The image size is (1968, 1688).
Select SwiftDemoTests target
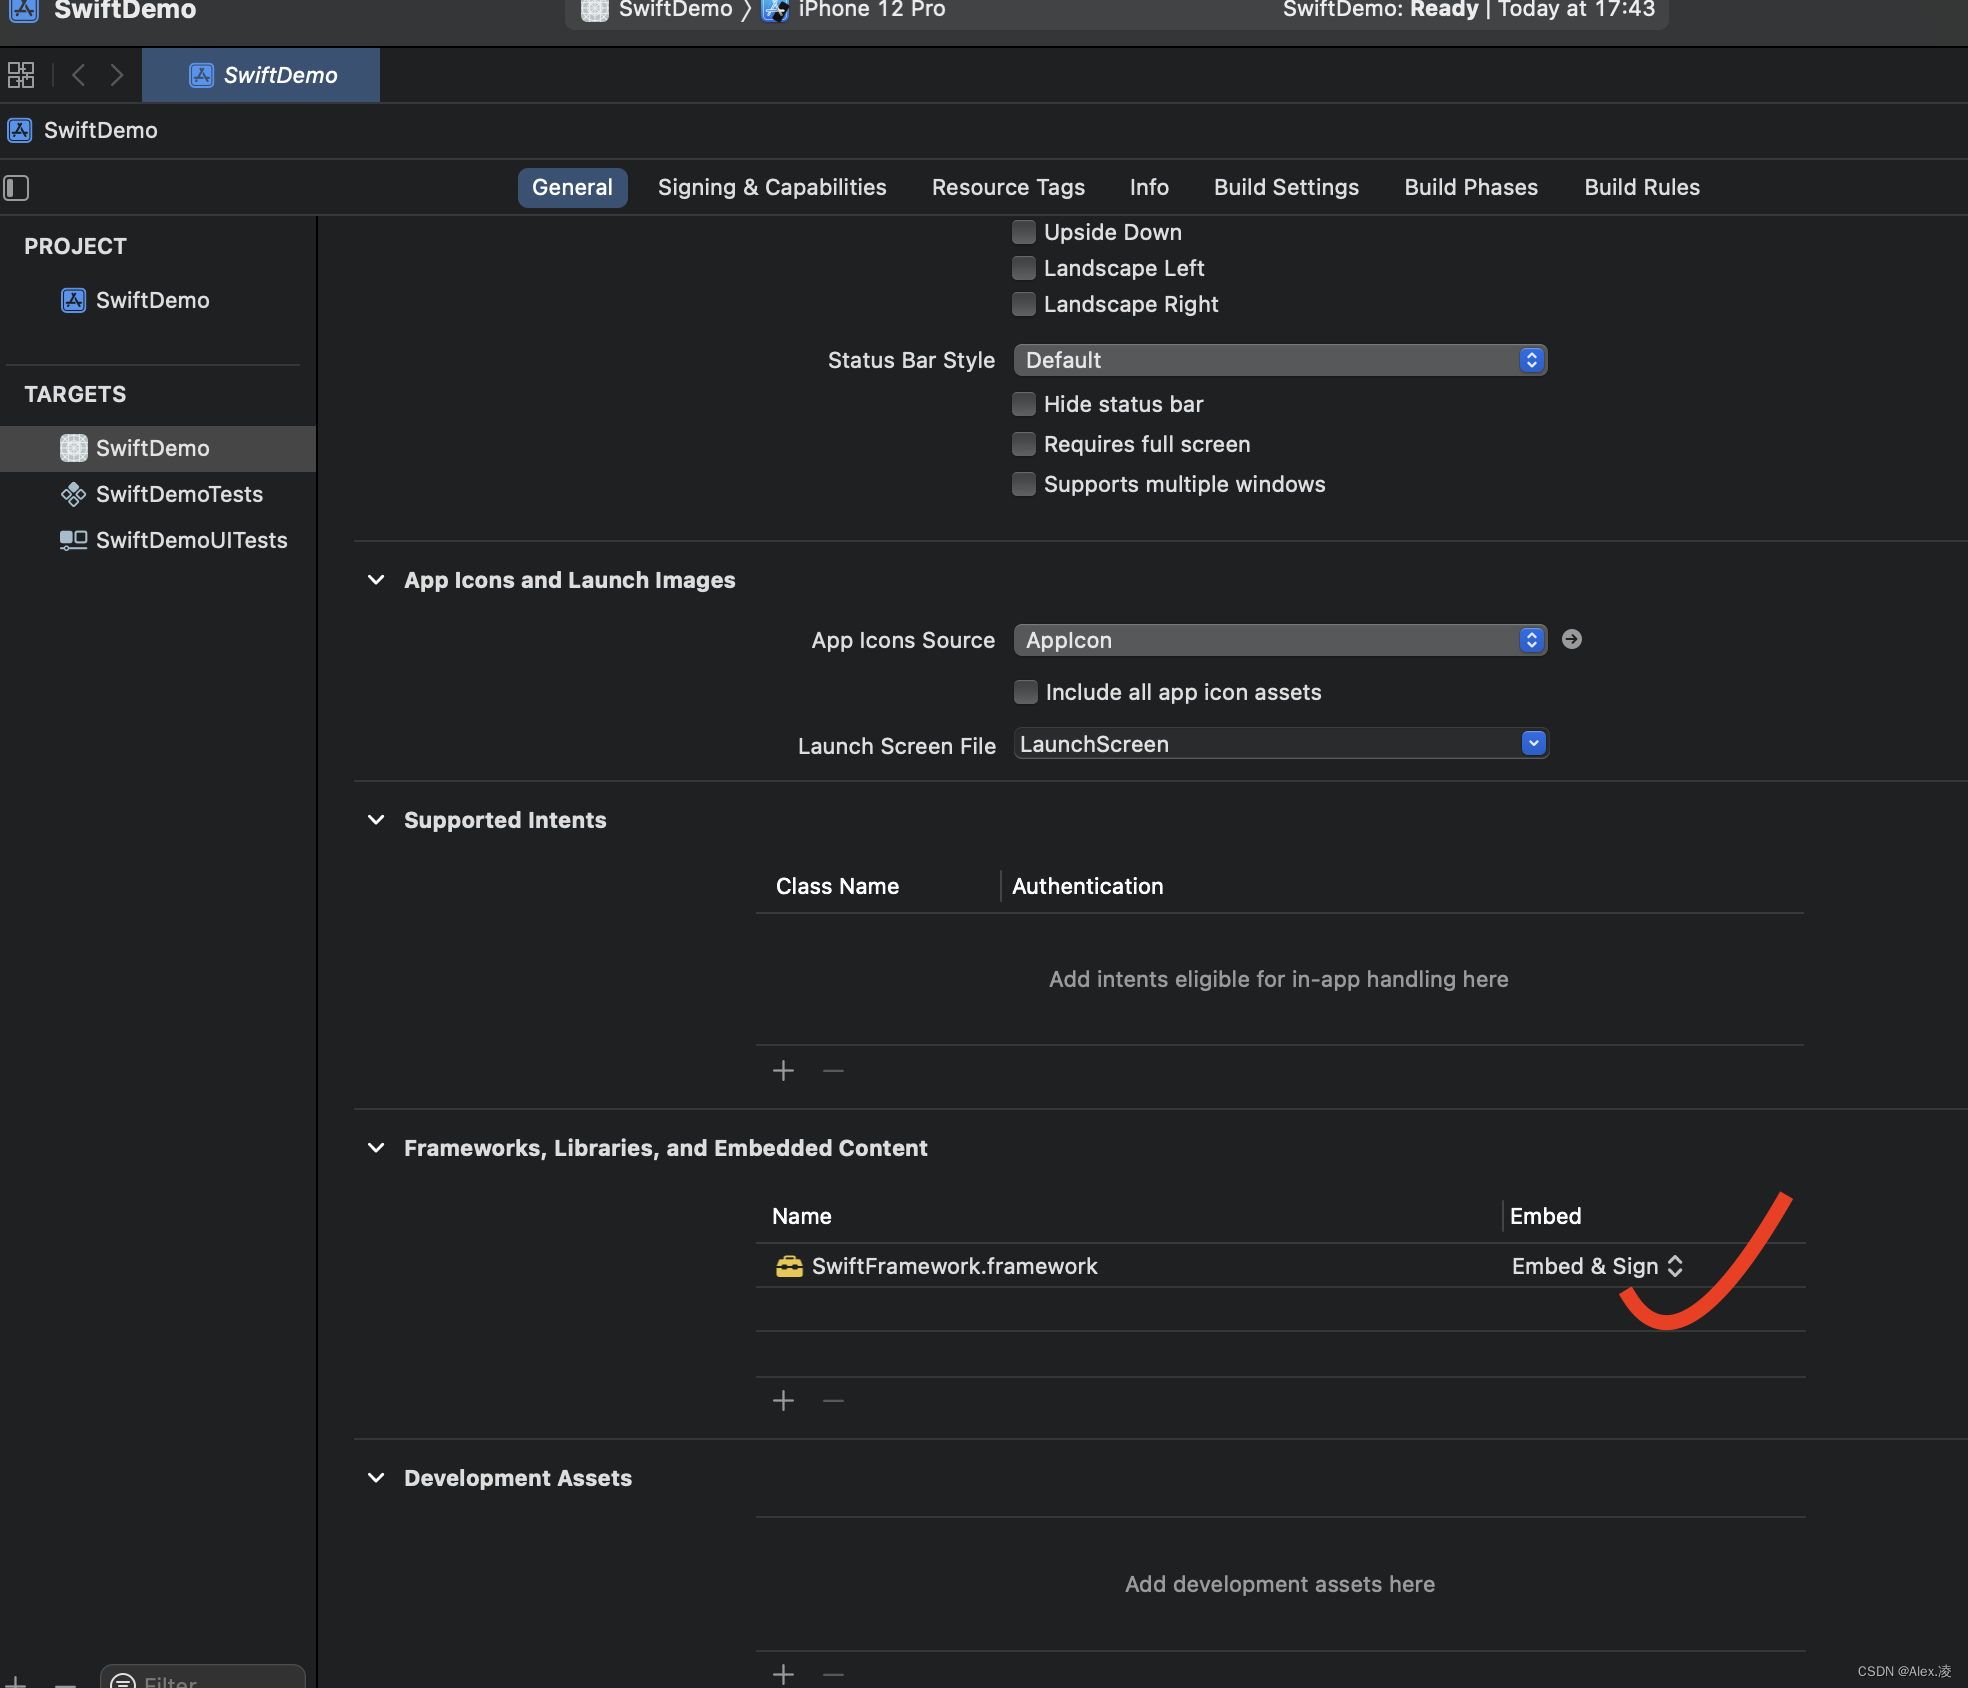161,494
